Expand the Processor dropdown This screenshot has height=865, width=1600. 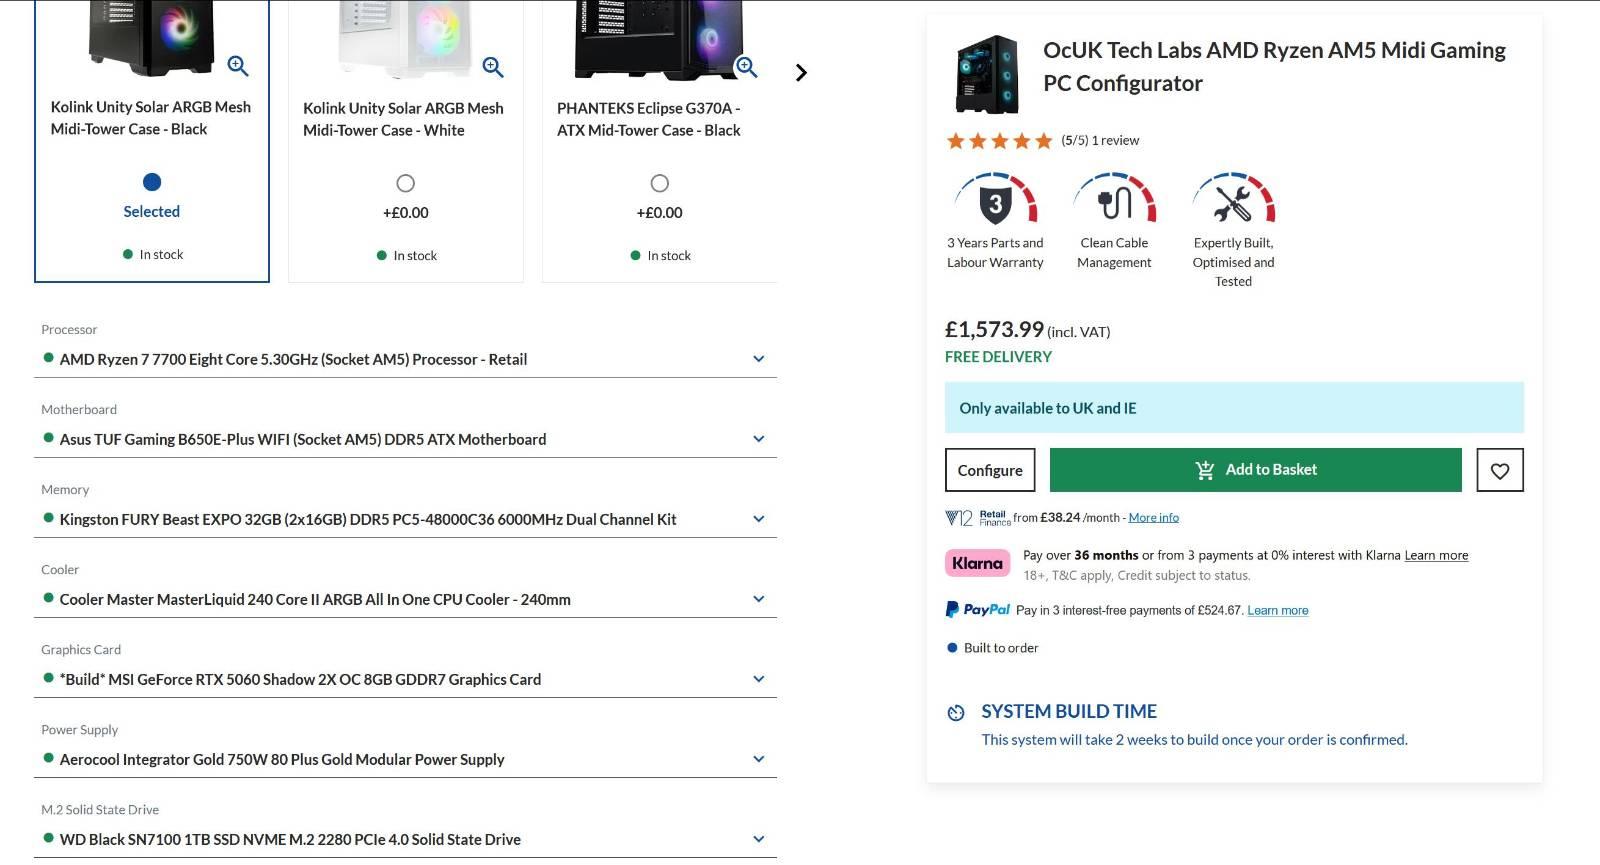click(758, 359)
